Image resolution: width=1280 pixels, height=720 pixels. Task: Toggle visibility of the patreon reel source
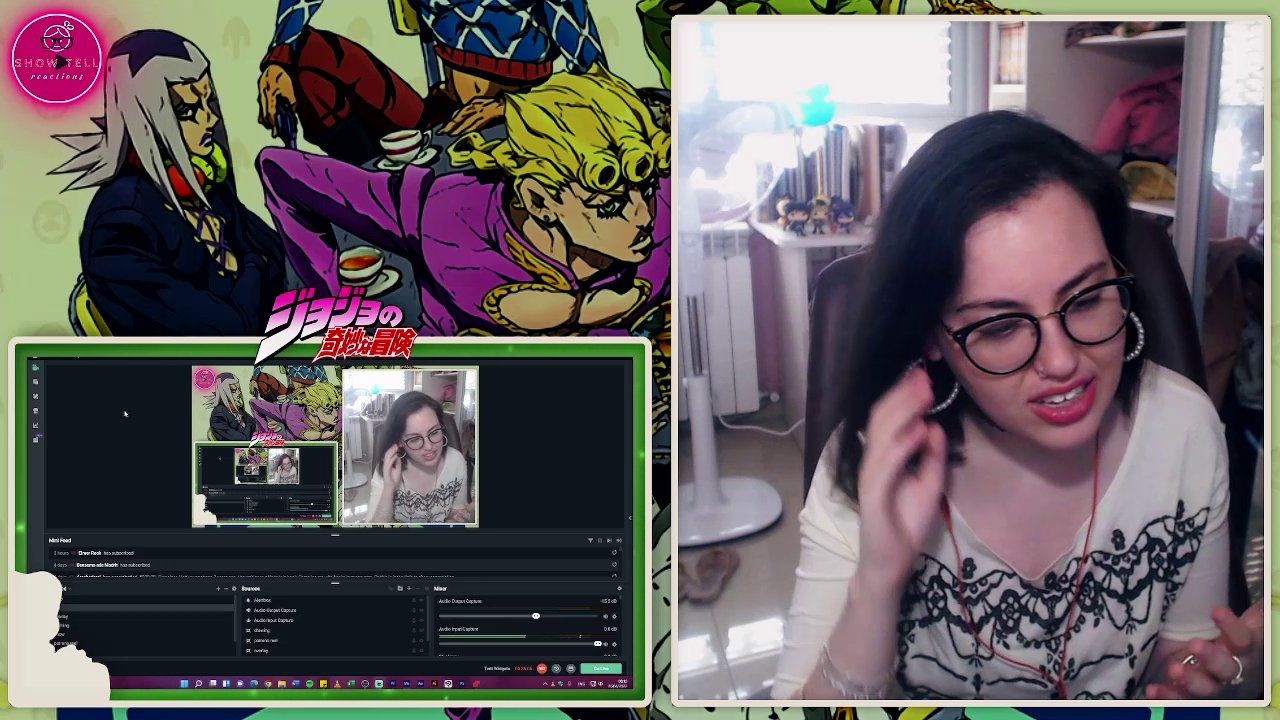tap(421, 640)
